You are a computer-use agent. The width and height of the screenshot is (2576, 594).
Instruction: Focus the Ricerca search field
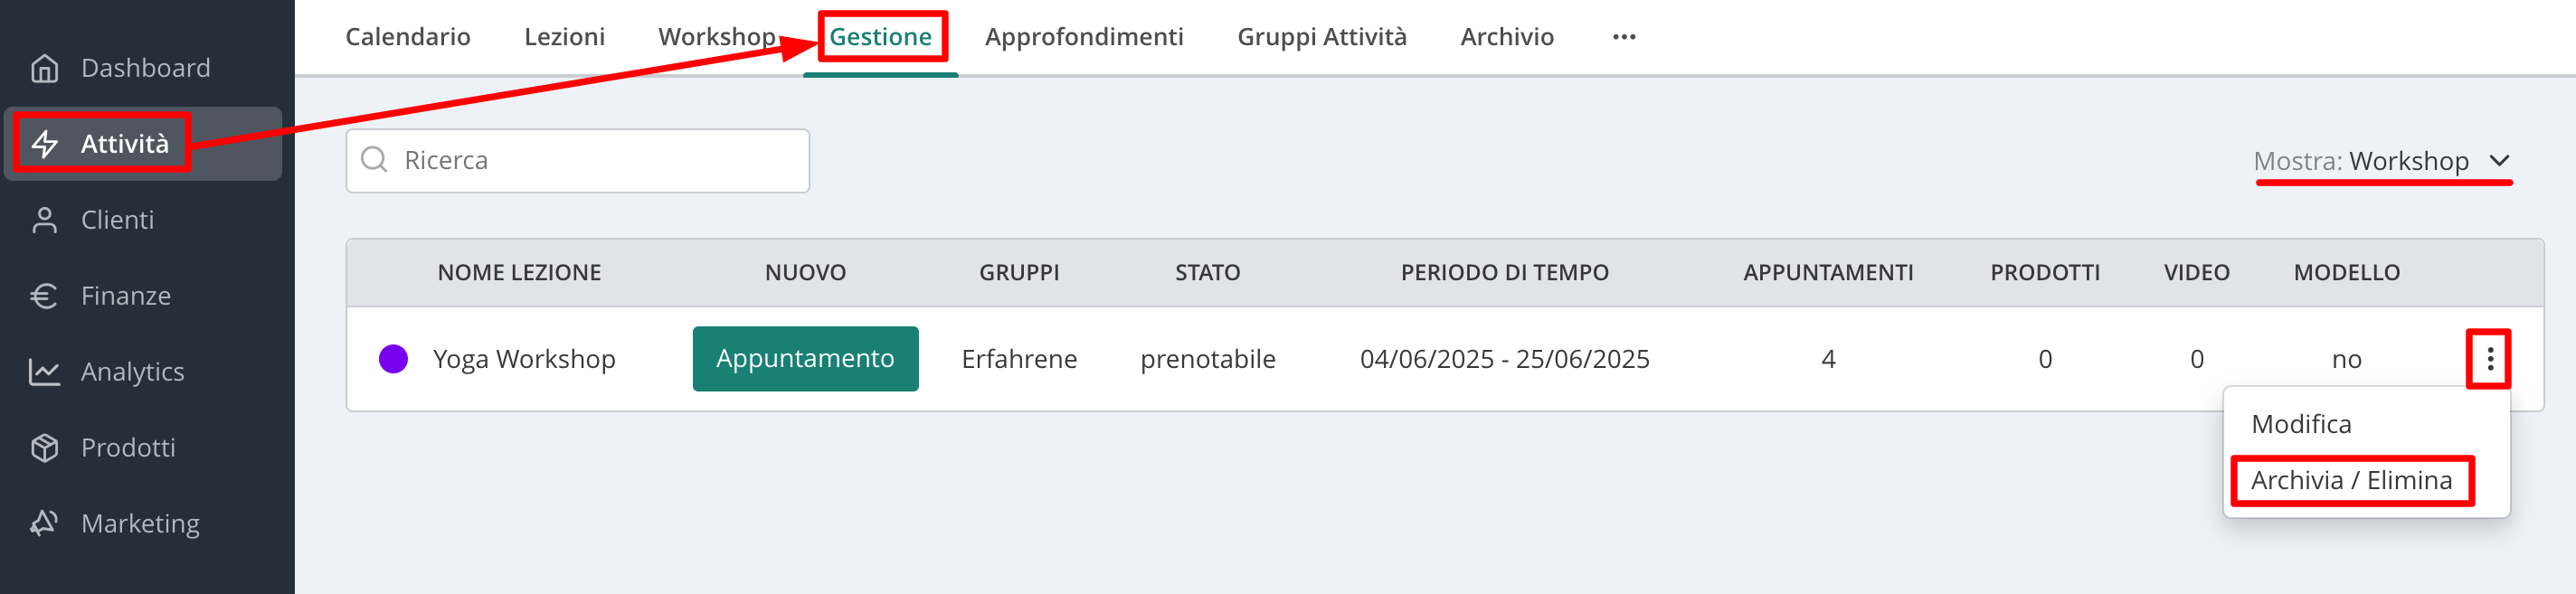[x=578, y=161]
